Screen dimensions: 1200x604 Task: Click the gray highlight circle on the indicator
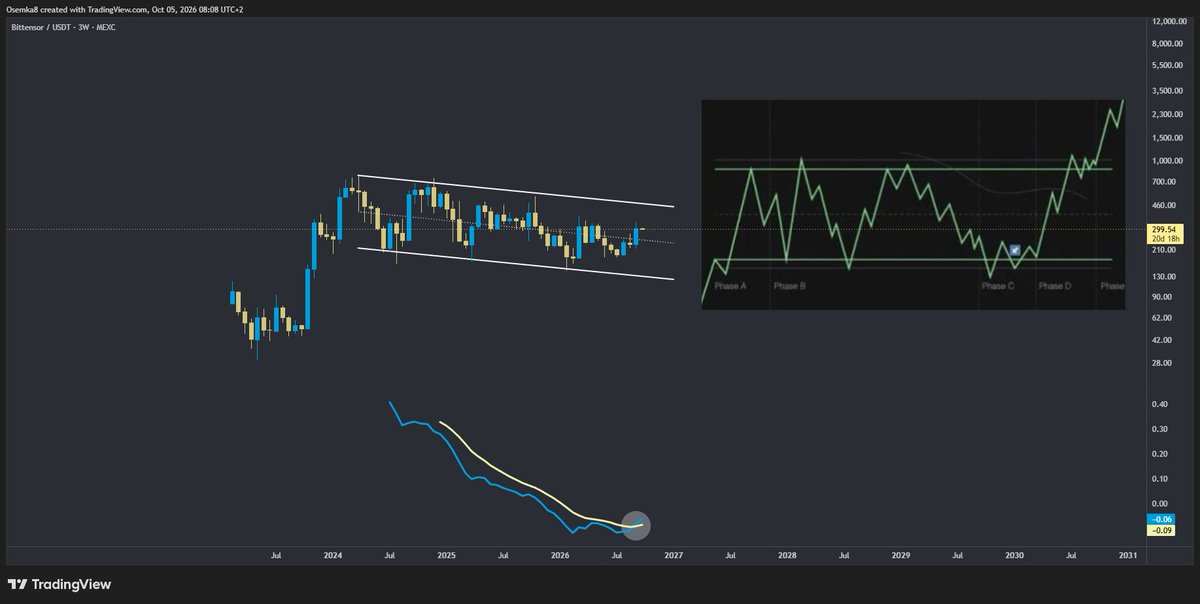(636, 526)
